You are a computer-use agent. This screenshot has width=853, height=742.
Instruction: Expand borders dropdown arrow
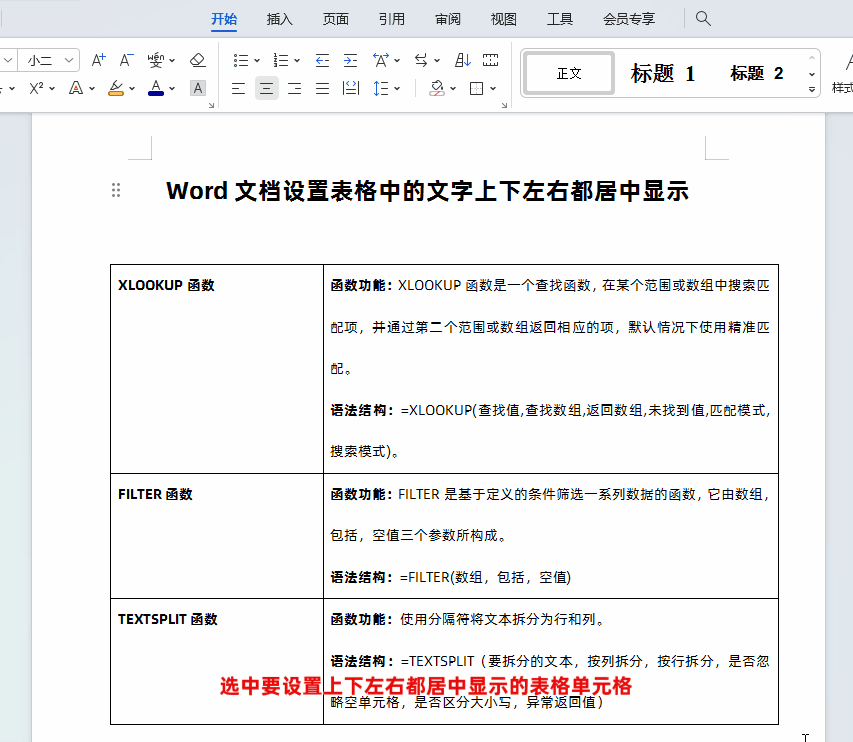tap(493, 88)
